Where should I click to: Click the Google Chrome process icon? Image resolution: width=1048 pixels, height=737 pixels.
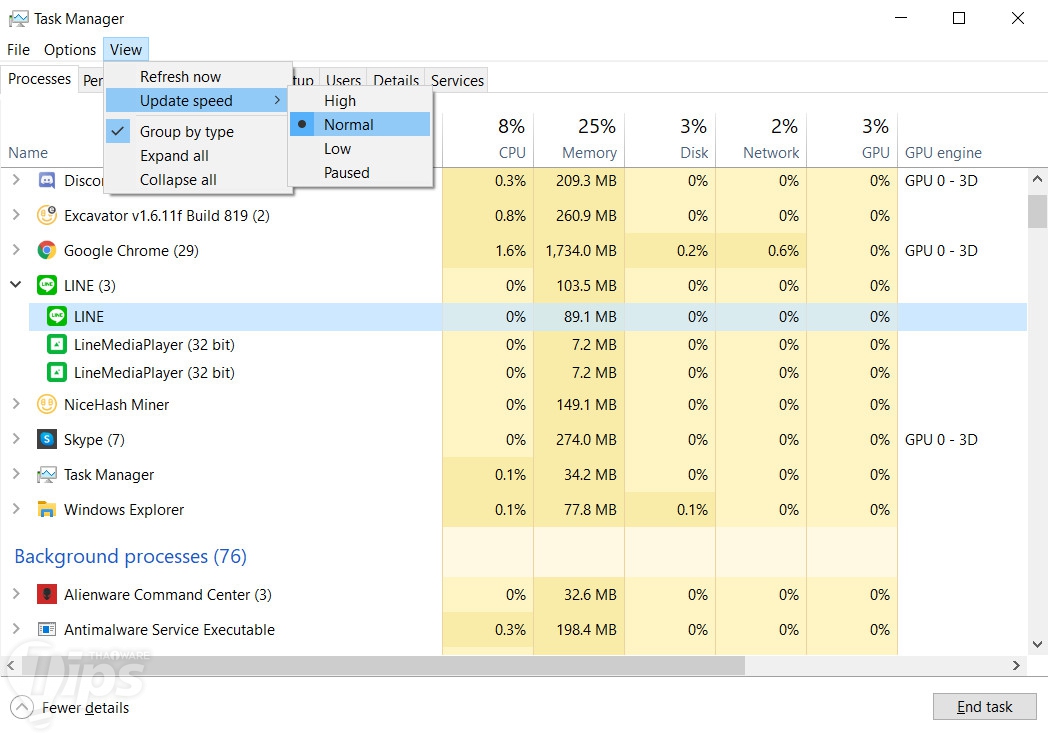47,251
